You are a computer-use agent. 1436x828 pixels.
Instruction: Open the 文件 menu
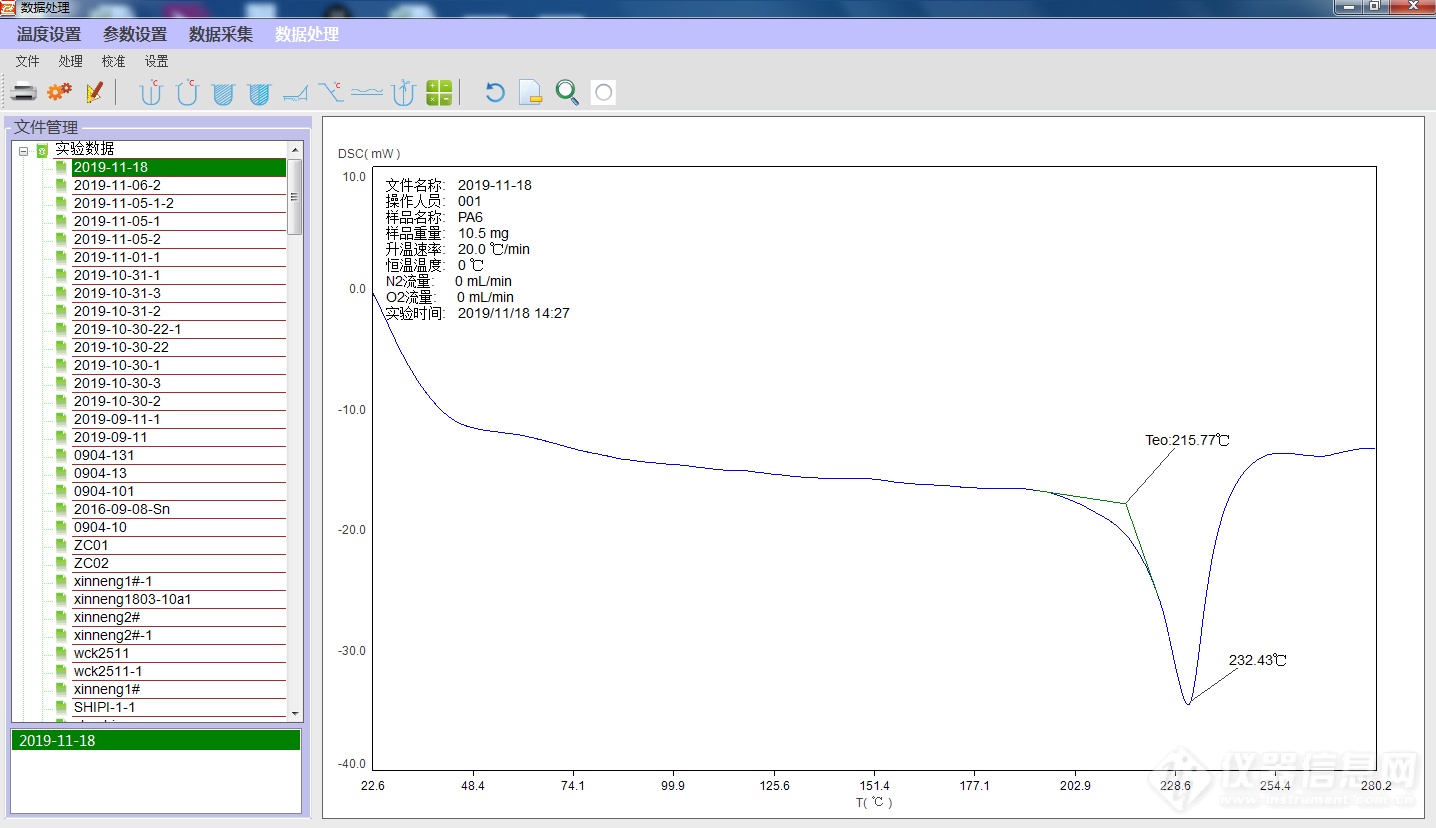point(28,61)
